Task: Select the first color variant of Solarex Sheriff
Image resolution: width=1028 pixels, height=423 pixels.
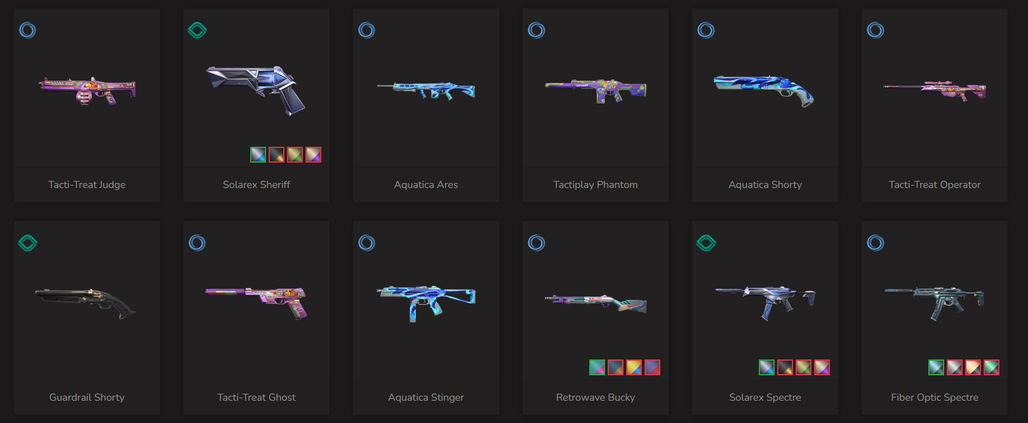Action: [x=258, y=155]
